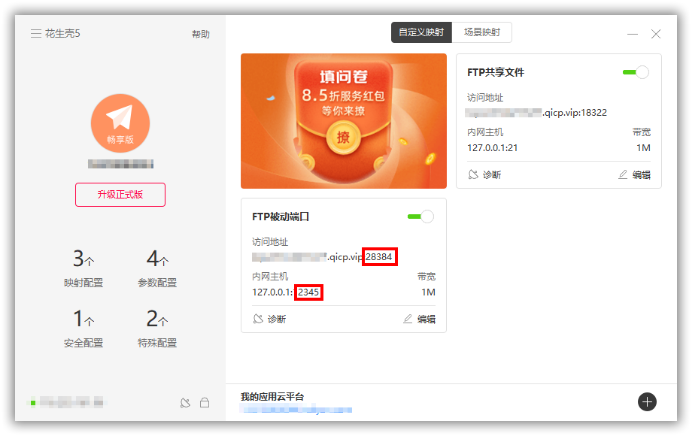Open the hamburger menu beside 花生壳5
This screenshot has width=693, height=437.
[36, 33]
